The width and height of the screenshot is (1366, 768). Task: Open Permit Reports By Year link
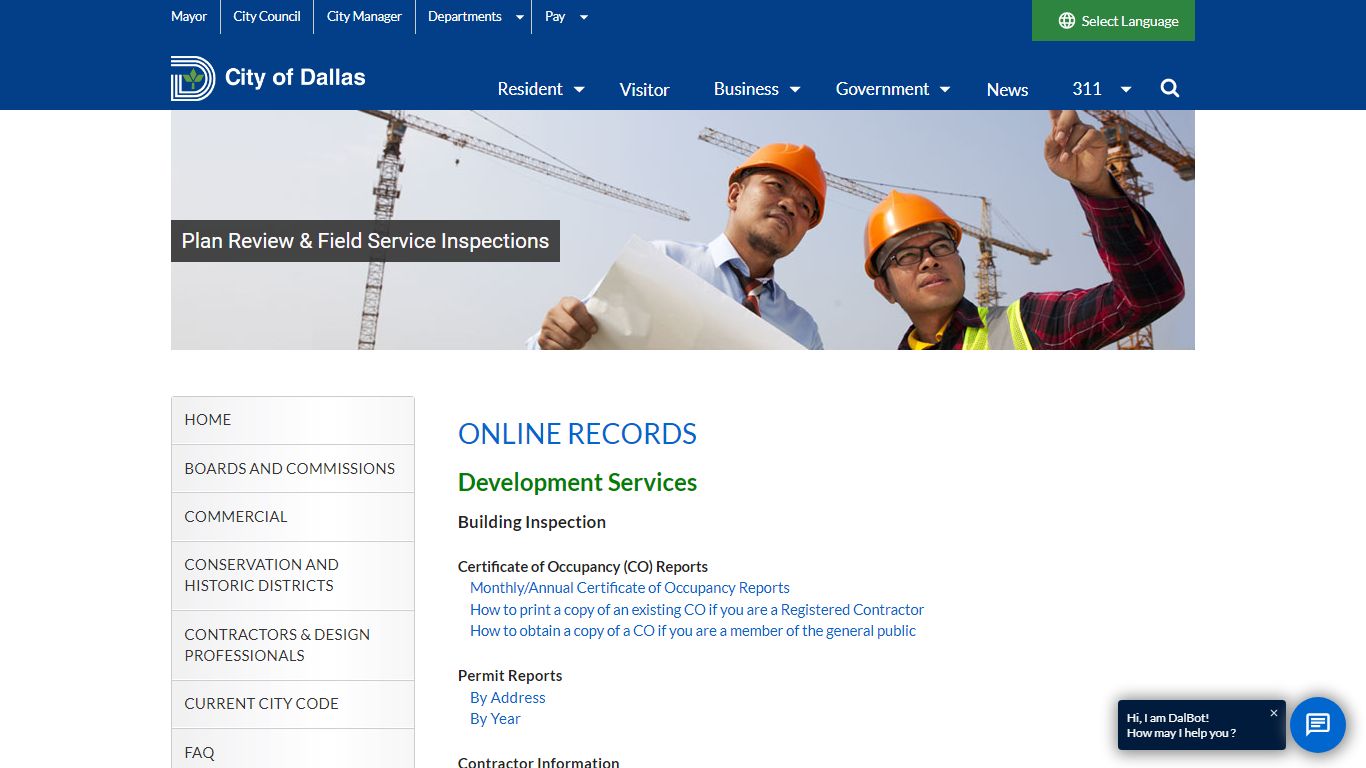click(x=495, y=719)
